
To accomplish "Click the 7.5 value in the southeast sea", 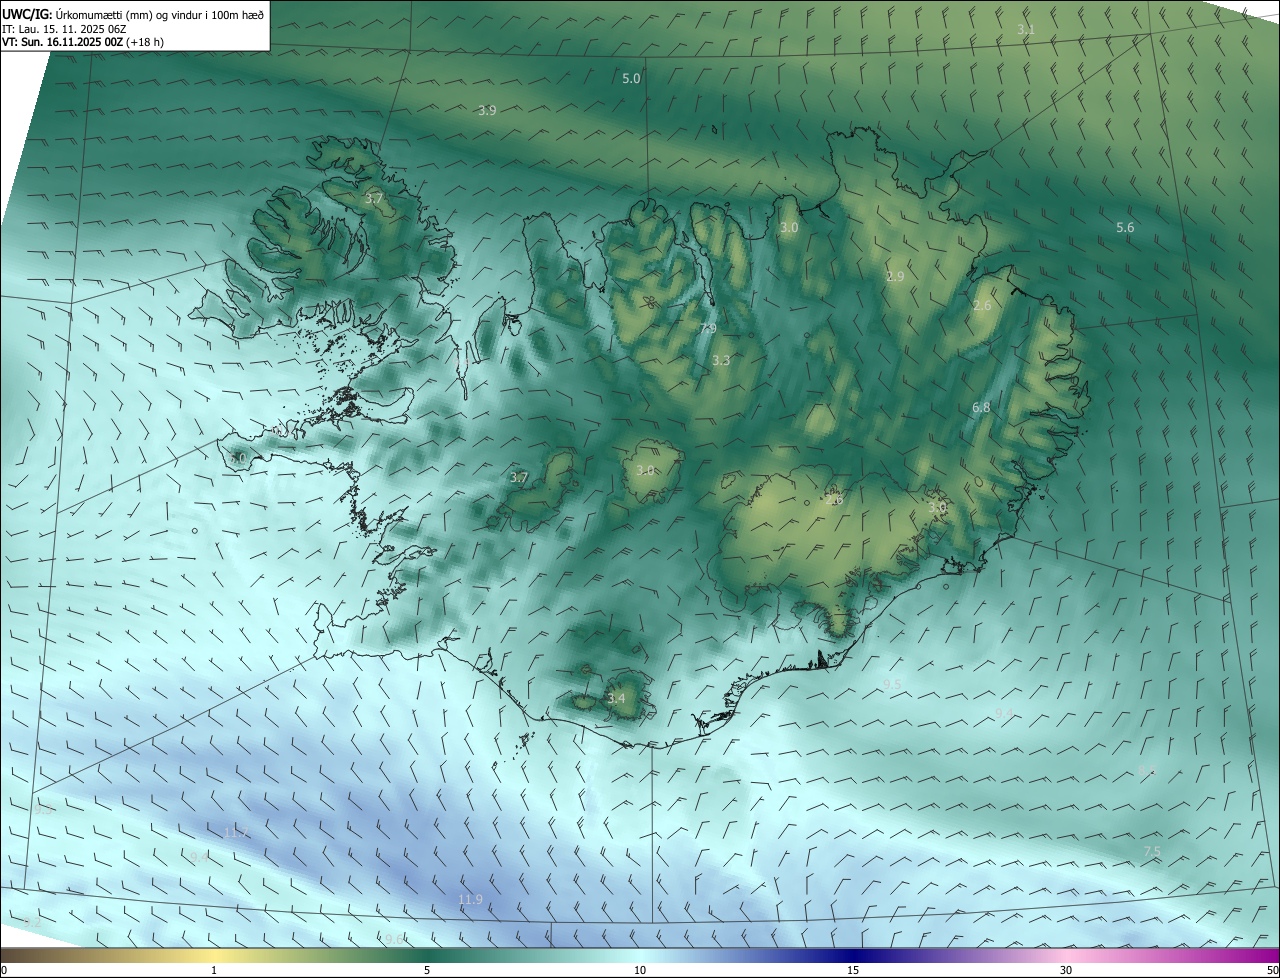I will pyautogui.click(x=1152, y=851).
